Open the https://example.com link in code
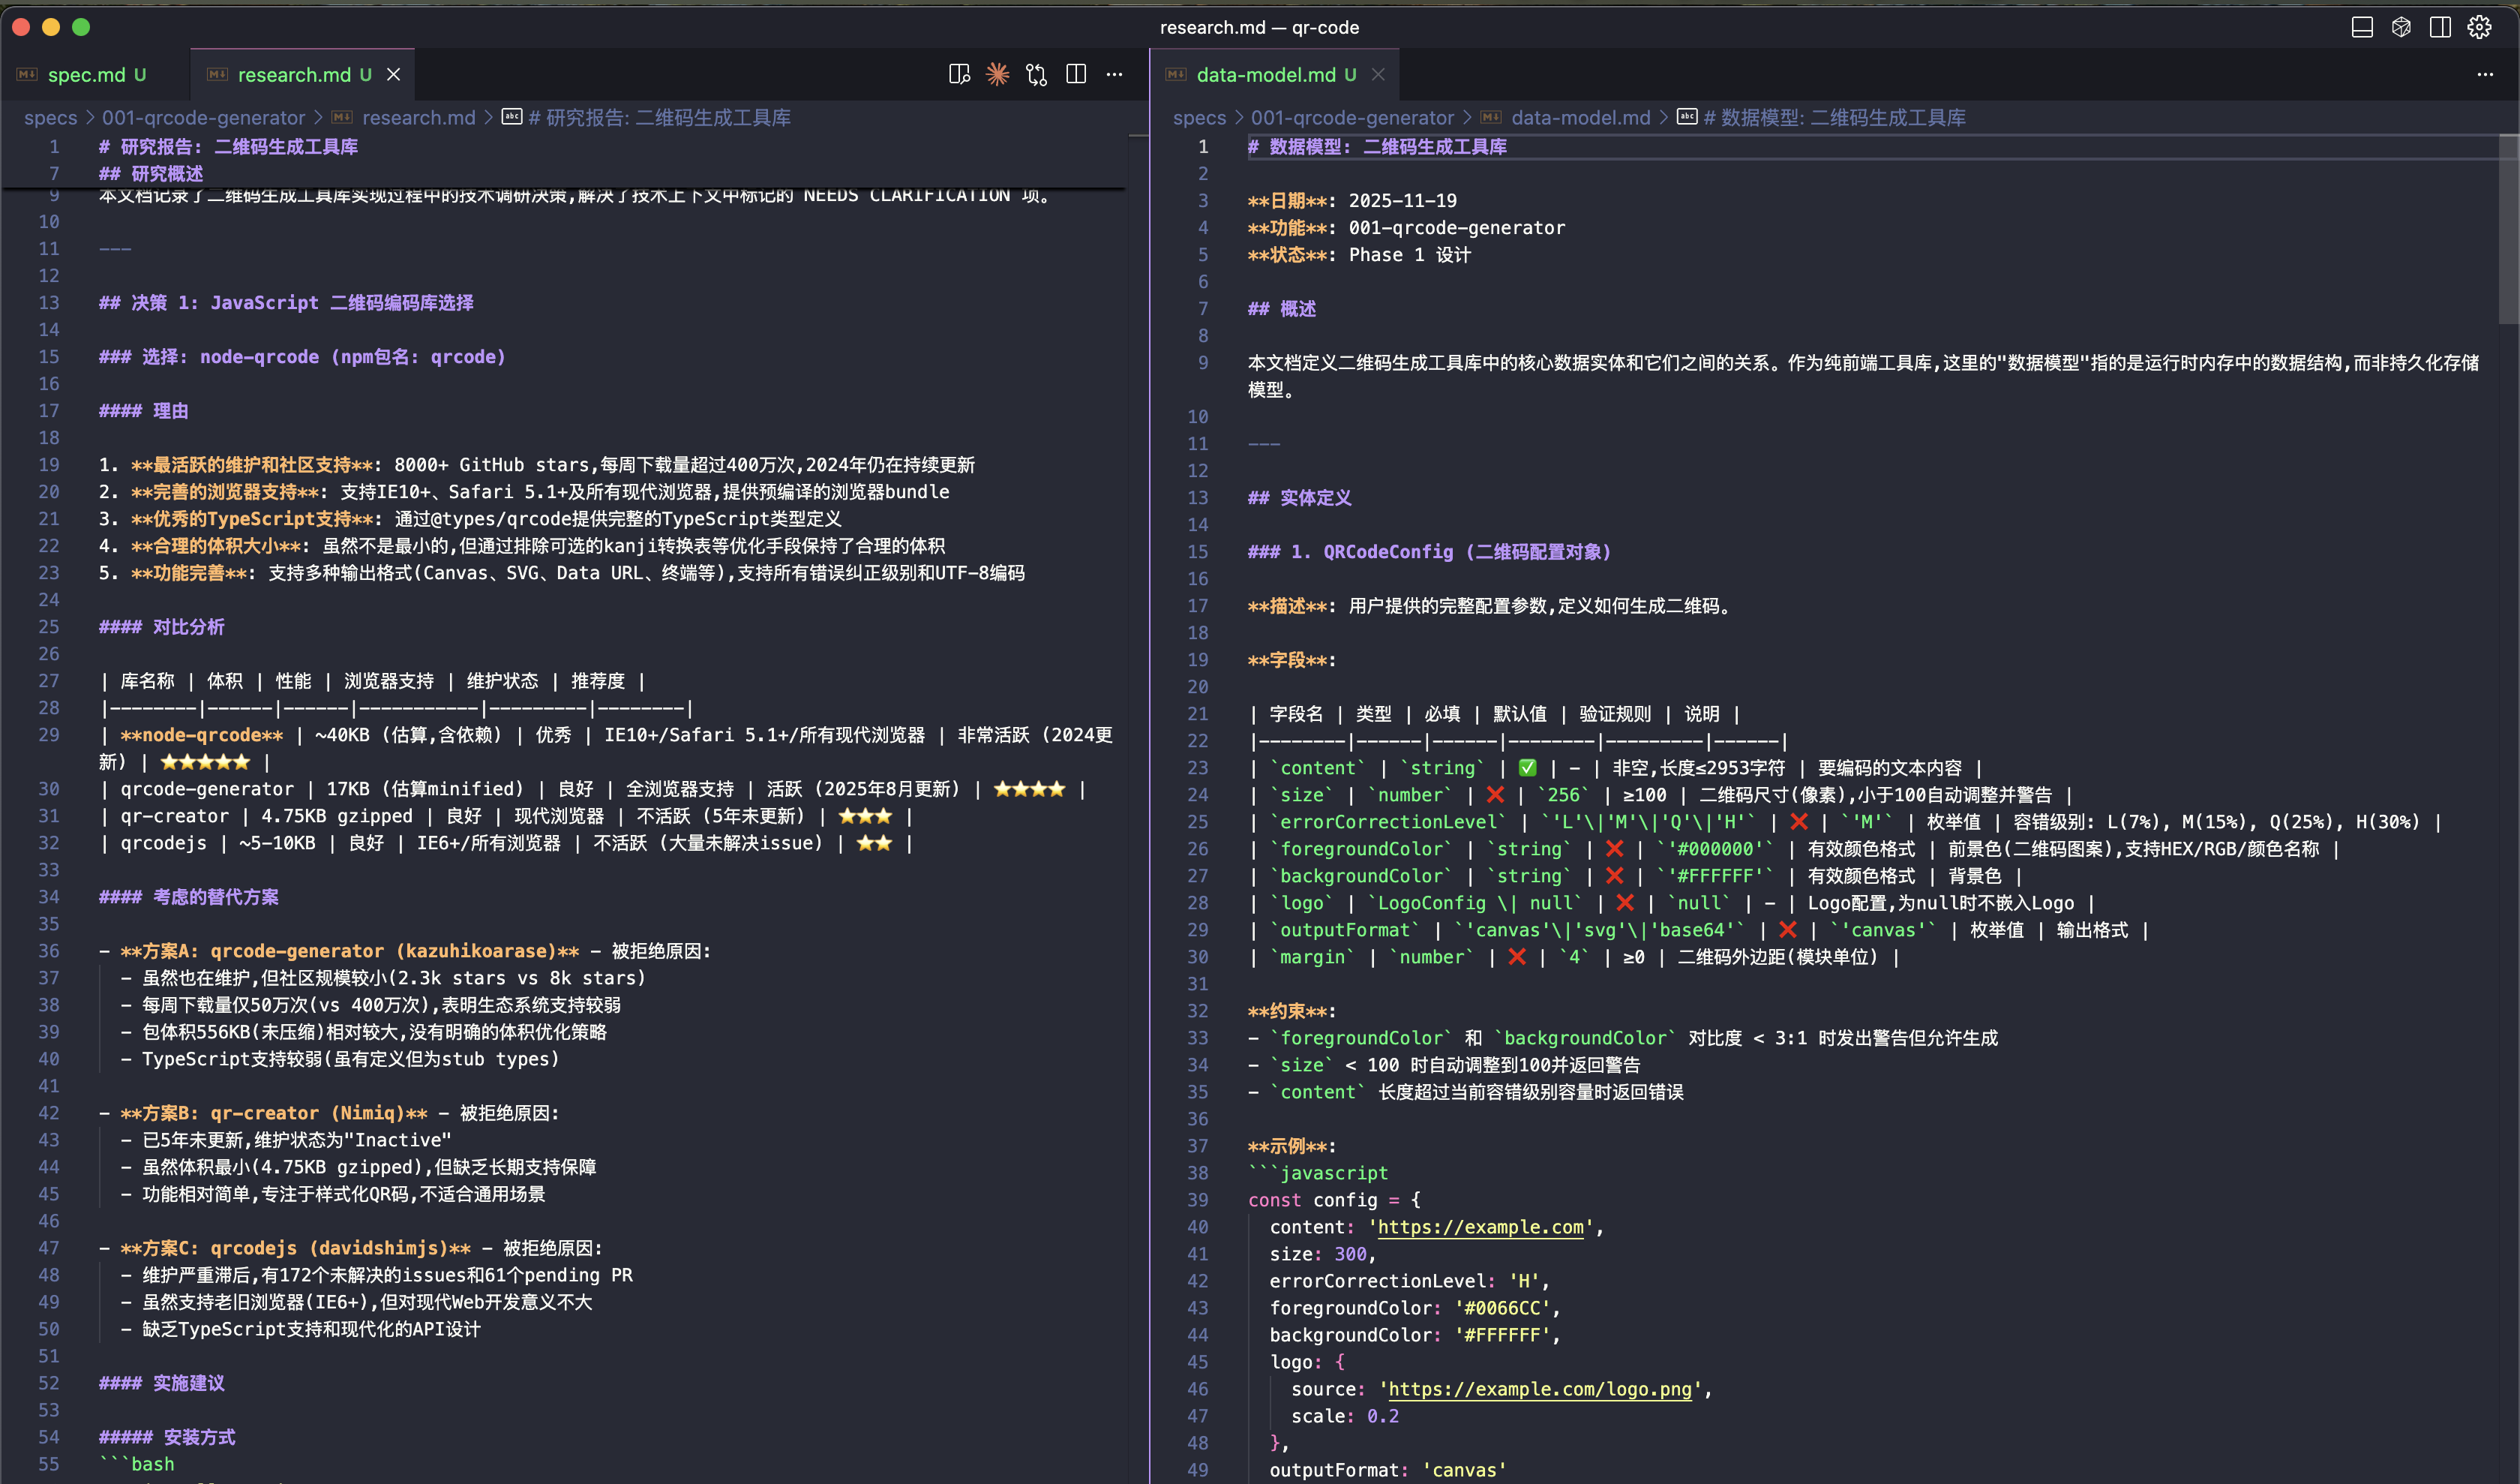 tap(1480, 1227)
